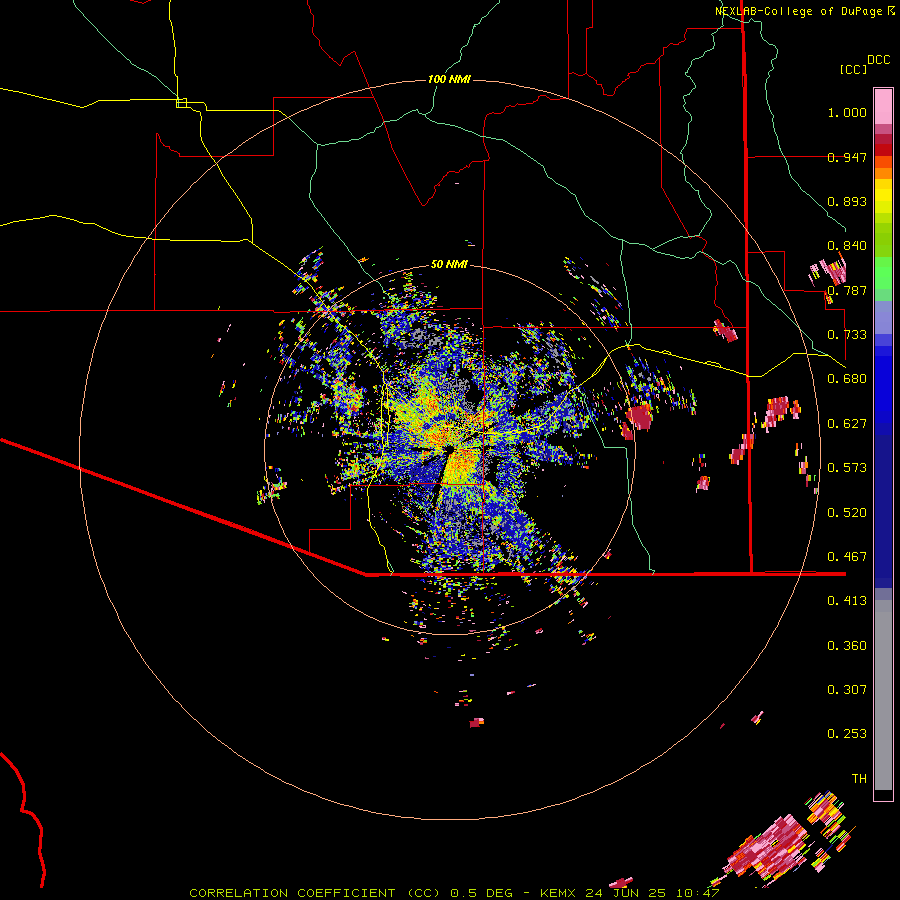Screen dimensions: 900x900
Task: Select the 0.360 scale value
Action: click(847, 646)
